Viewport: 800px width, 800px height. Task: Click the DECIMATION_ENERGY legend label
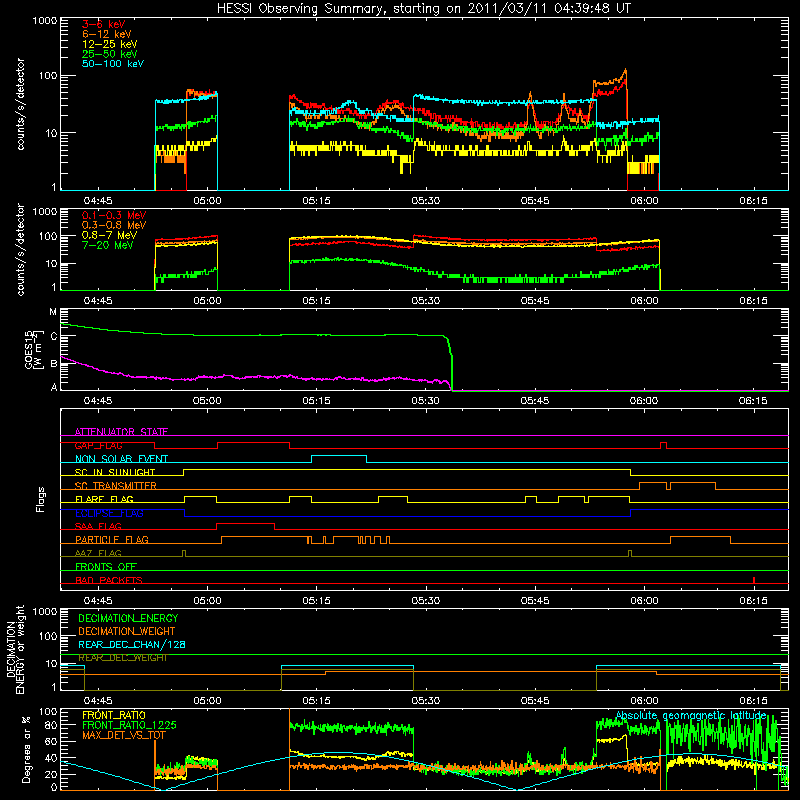(128, 618)
